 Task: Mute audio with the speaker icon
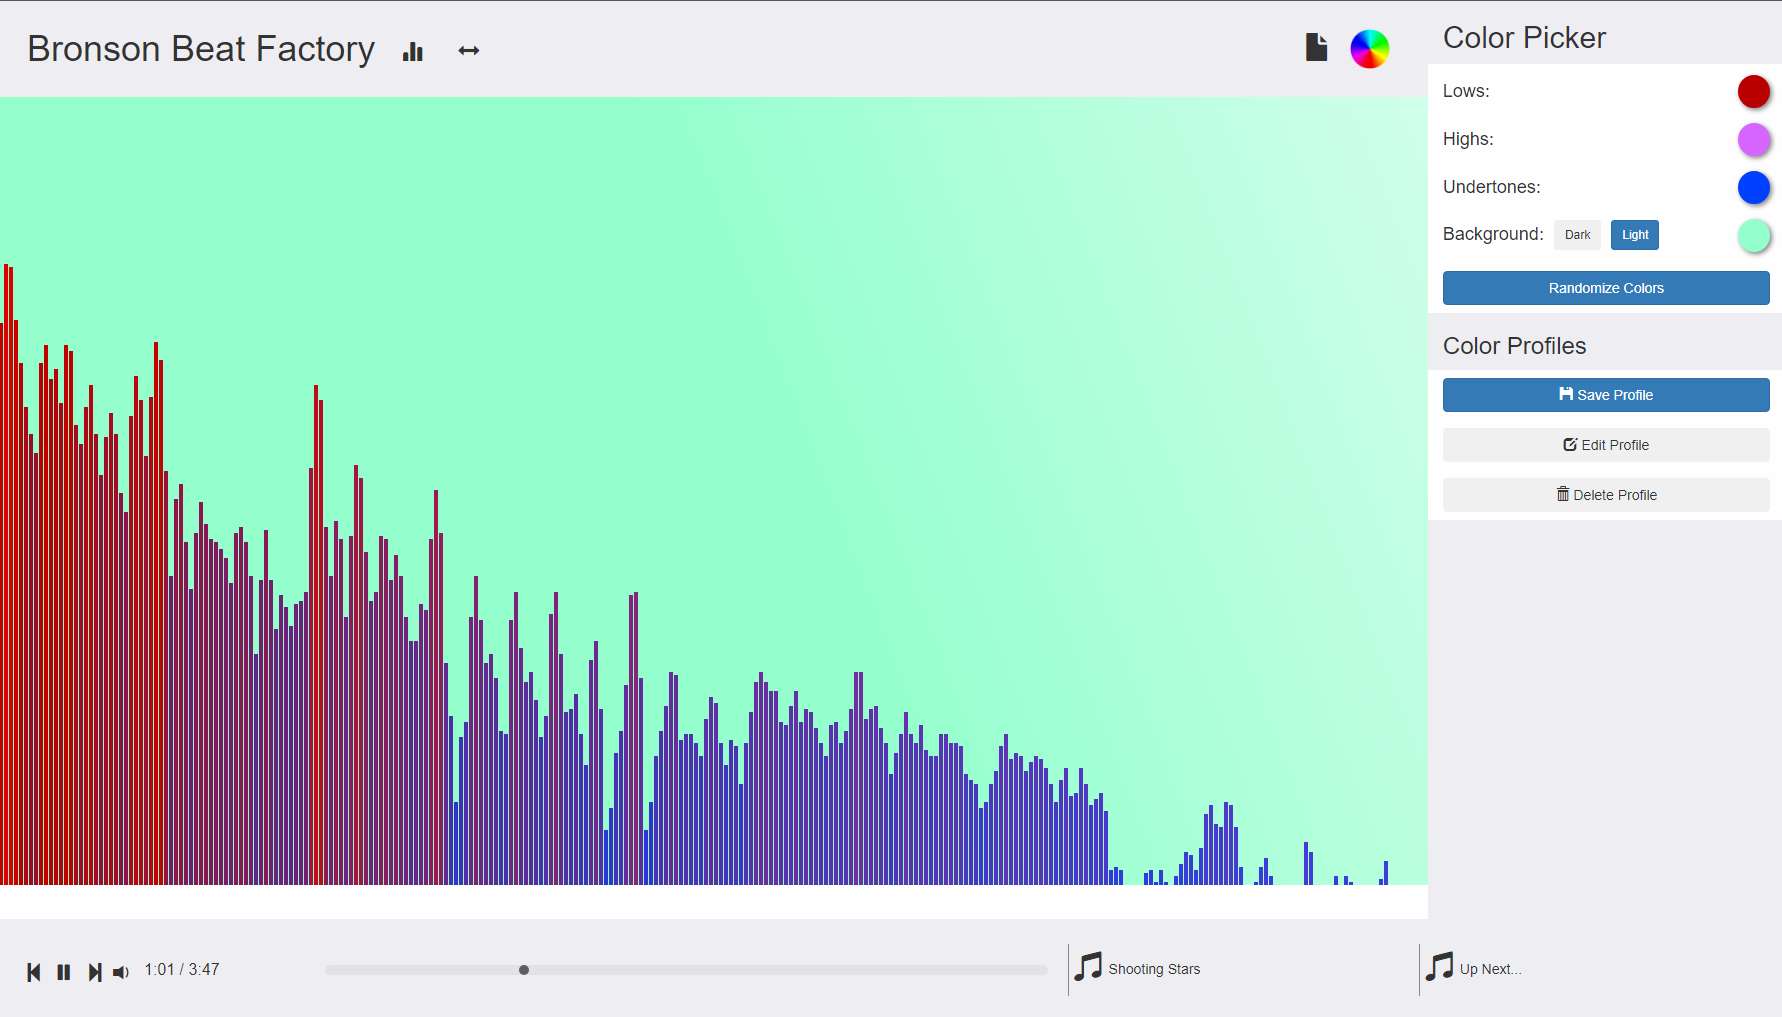pyautogui.click(x=121, y=972)
